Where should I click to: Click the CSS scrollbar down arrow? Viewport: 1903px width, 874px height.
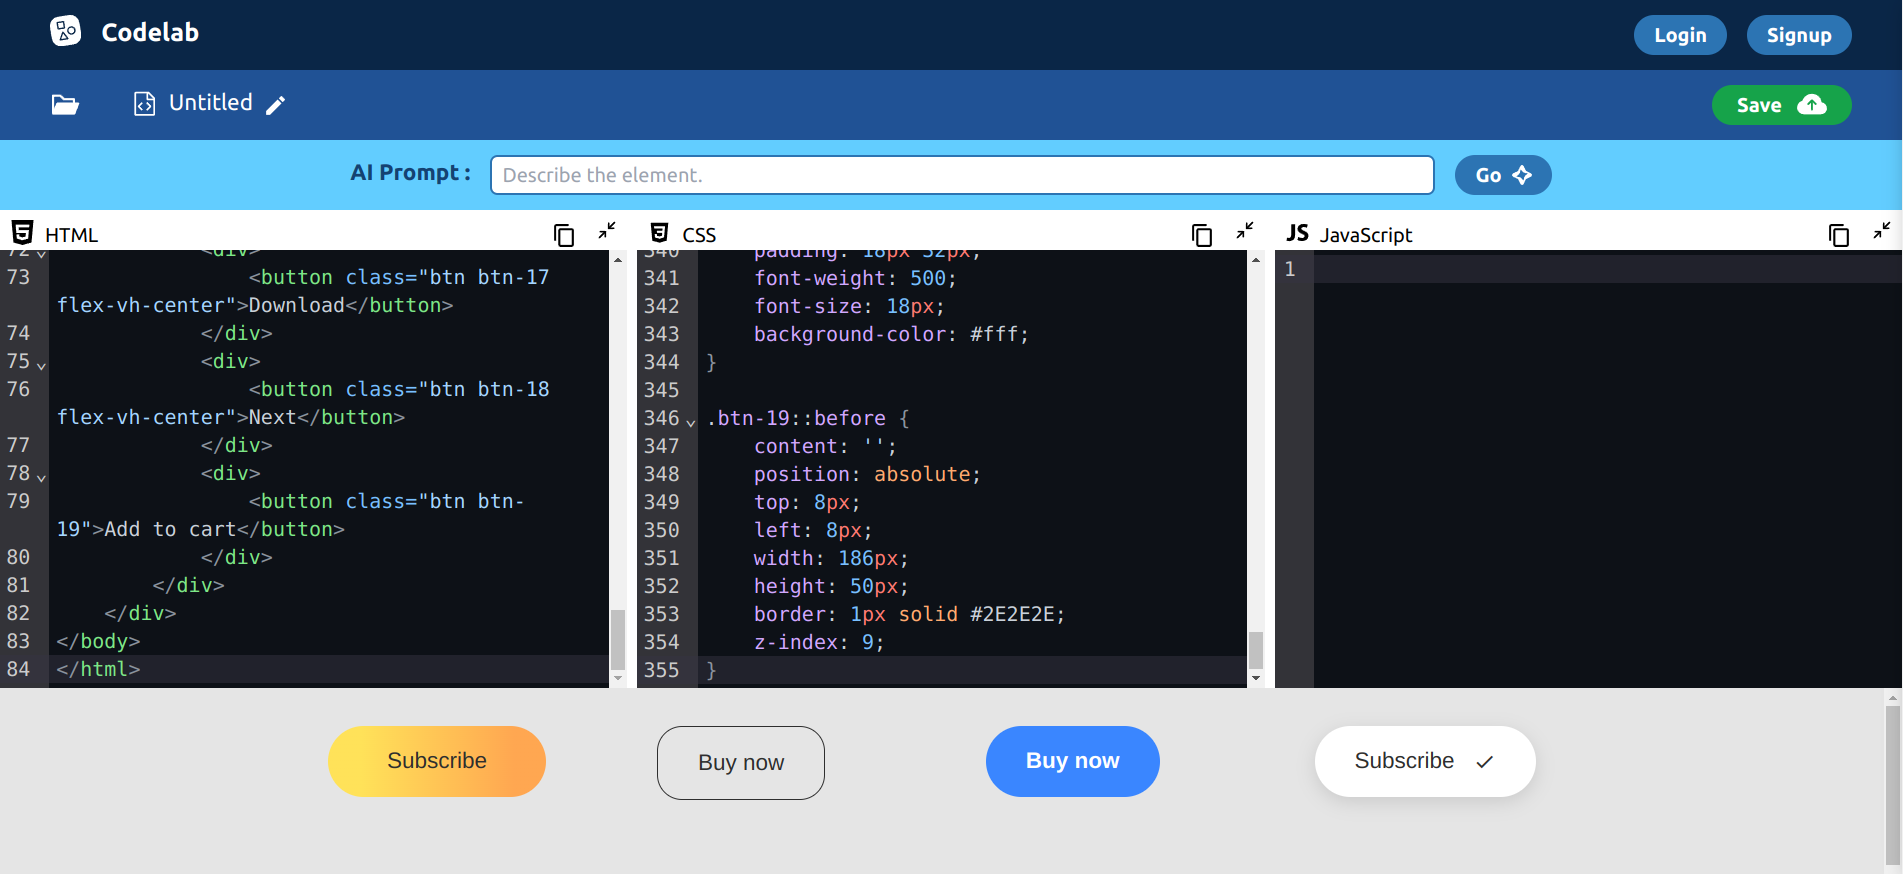point(1256,678)
